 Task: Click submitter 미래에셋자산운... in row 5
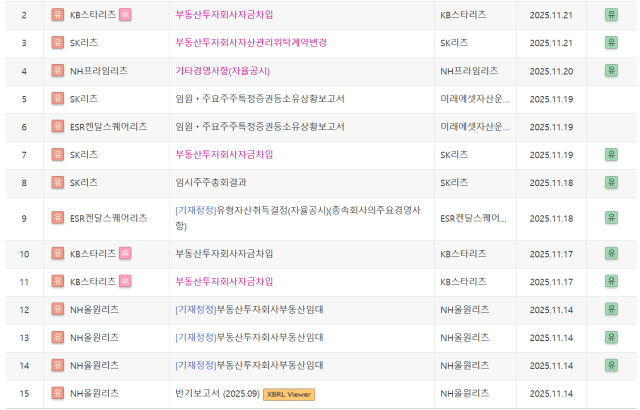[475, 99]
